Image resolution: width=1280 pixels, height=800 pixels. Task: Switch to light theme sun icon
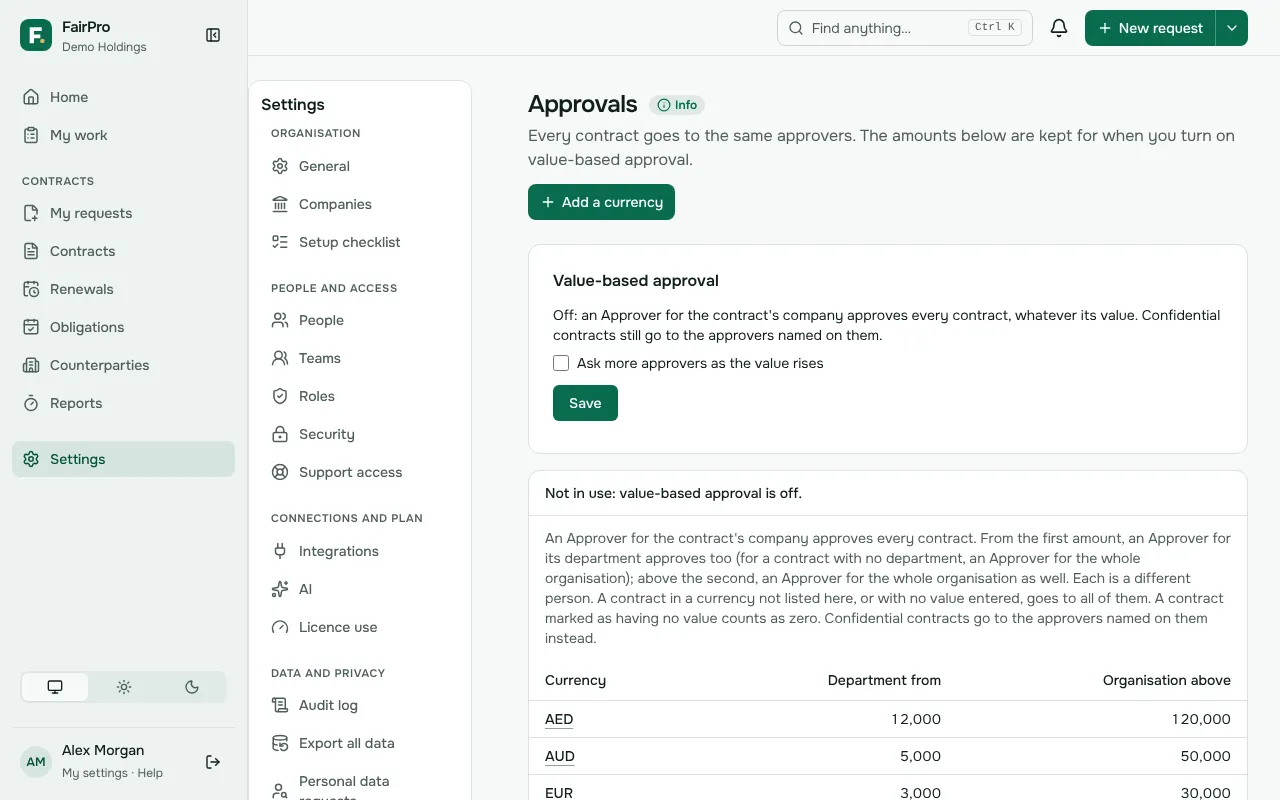(124, 687)
